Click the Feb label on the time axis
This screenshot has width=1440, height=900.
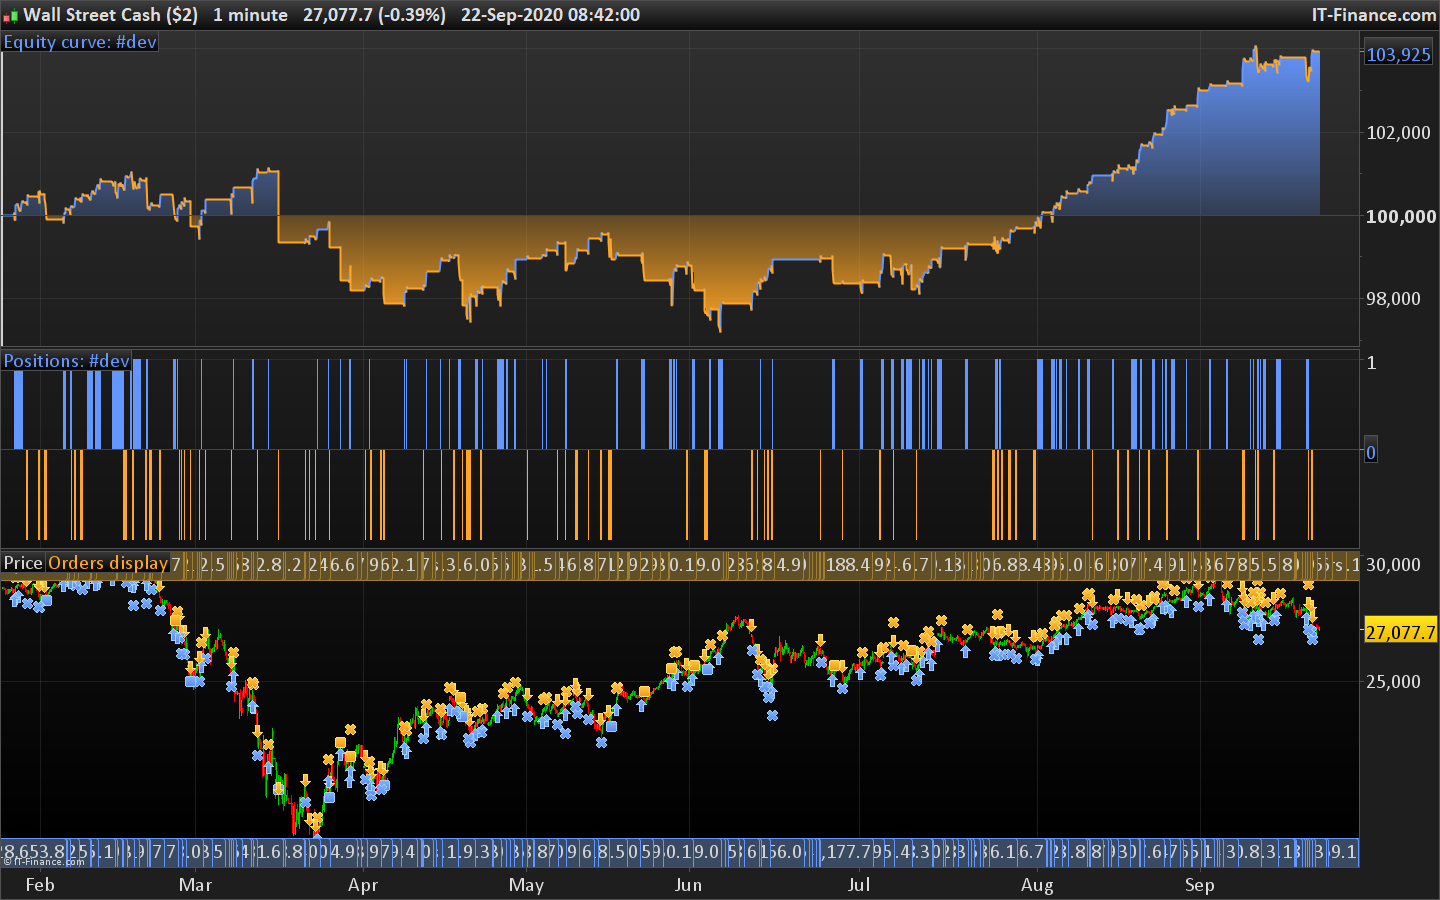point(40,885)
